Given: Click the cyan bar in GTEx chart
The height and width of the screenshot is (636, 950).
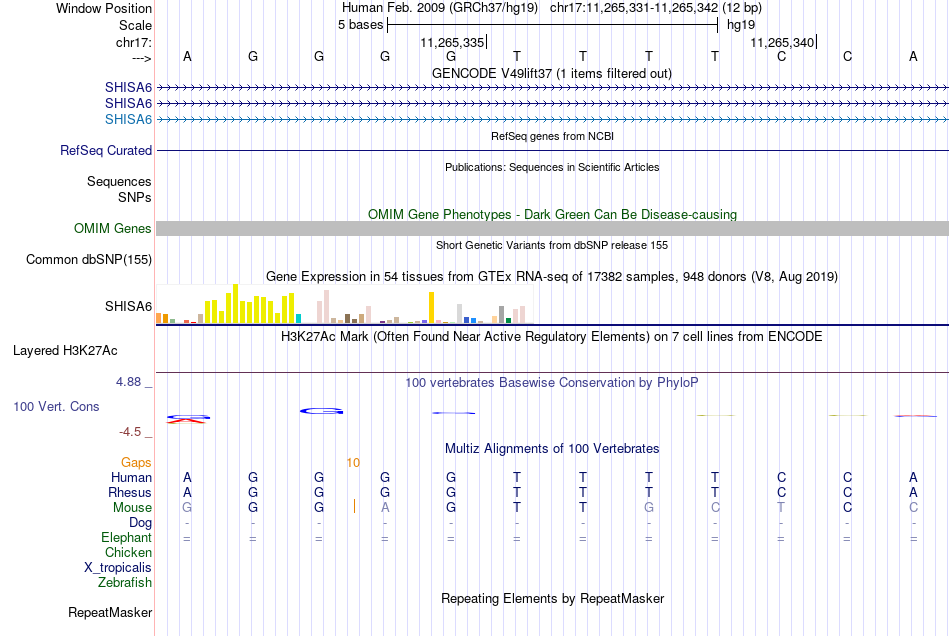Looking at the screenshot, I should 298,319.
